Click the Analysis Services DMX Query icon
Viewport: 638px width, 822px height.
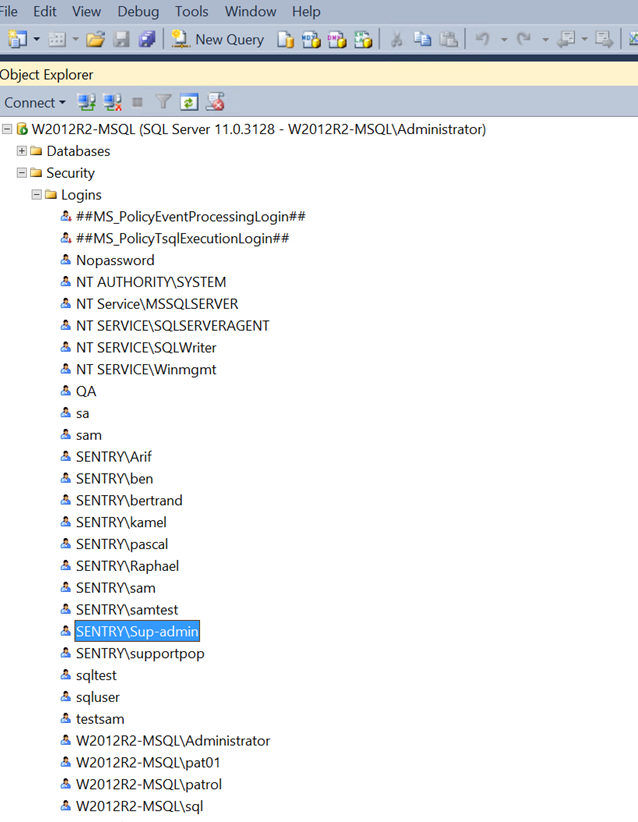point(337,39)
